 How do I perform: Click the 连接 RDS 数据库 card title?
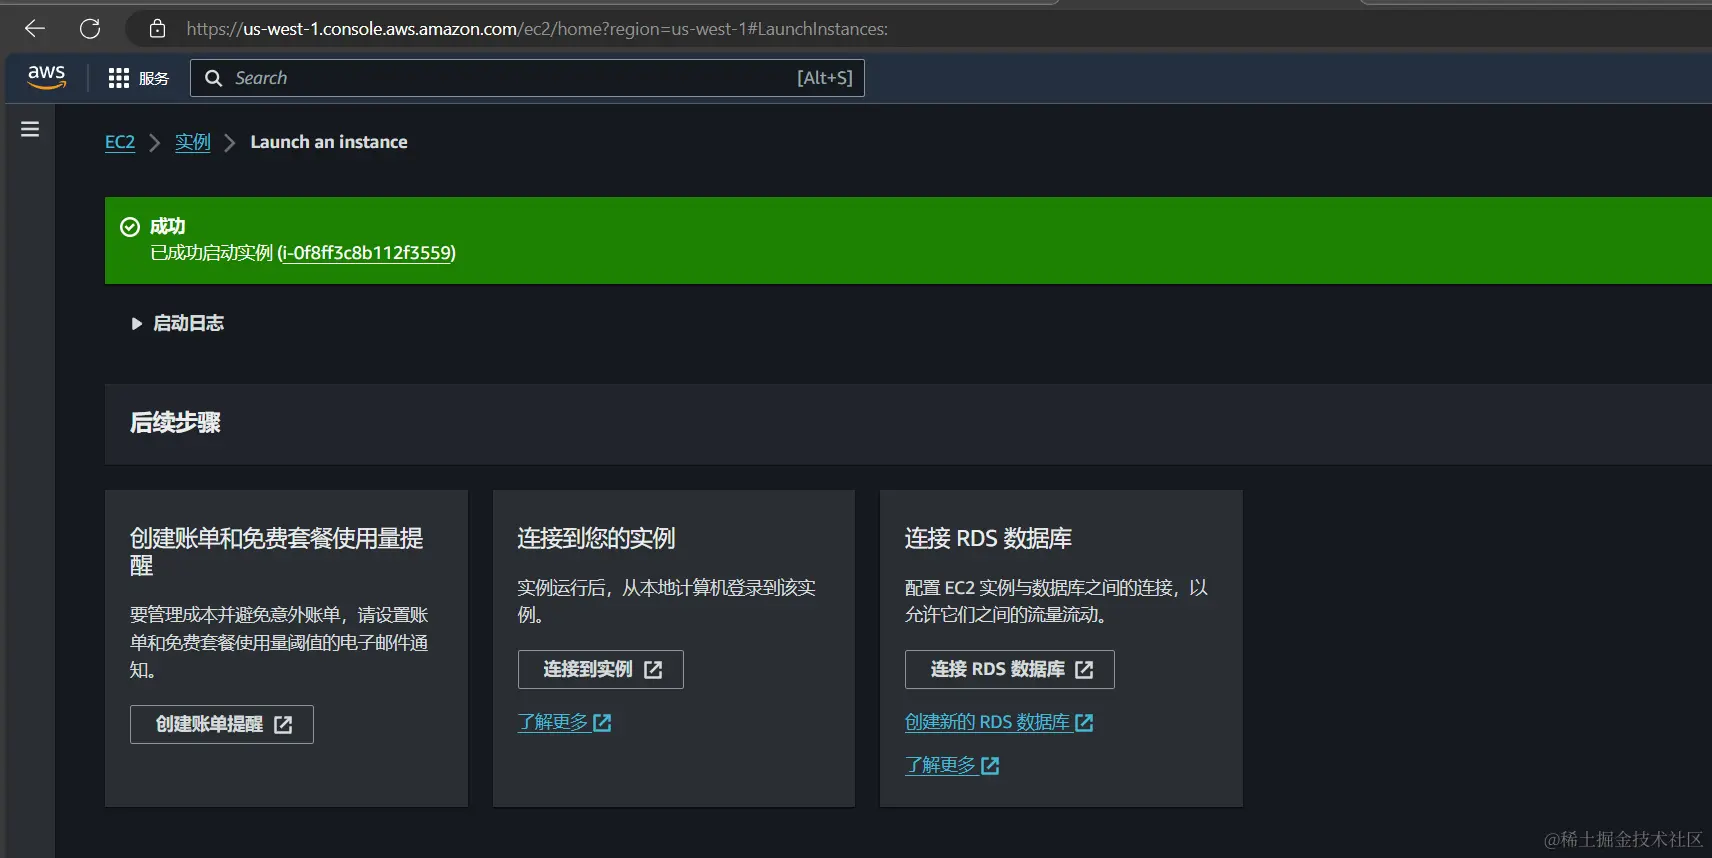(988, 538)
